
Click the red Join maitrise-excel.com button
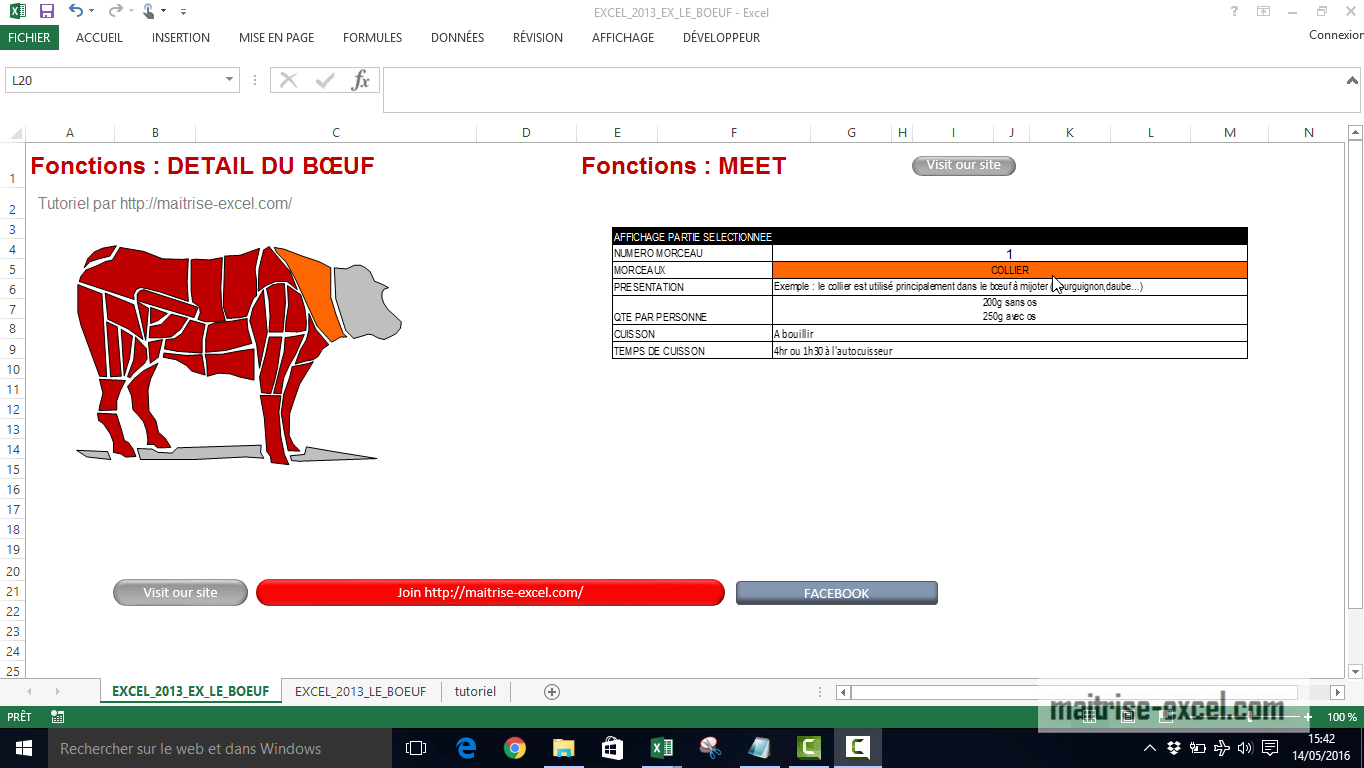490,593
